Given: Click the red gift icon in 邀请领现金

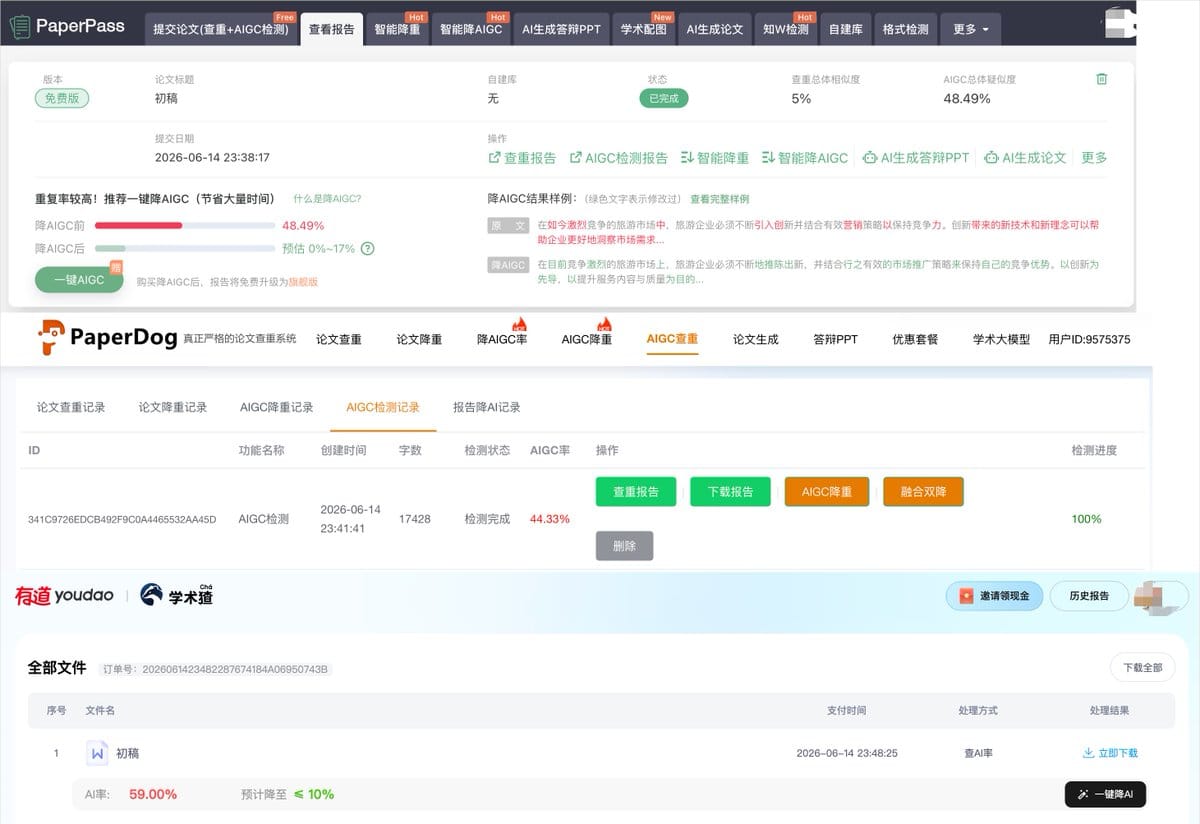Looking at the screenshot, I should pos(966,596).
